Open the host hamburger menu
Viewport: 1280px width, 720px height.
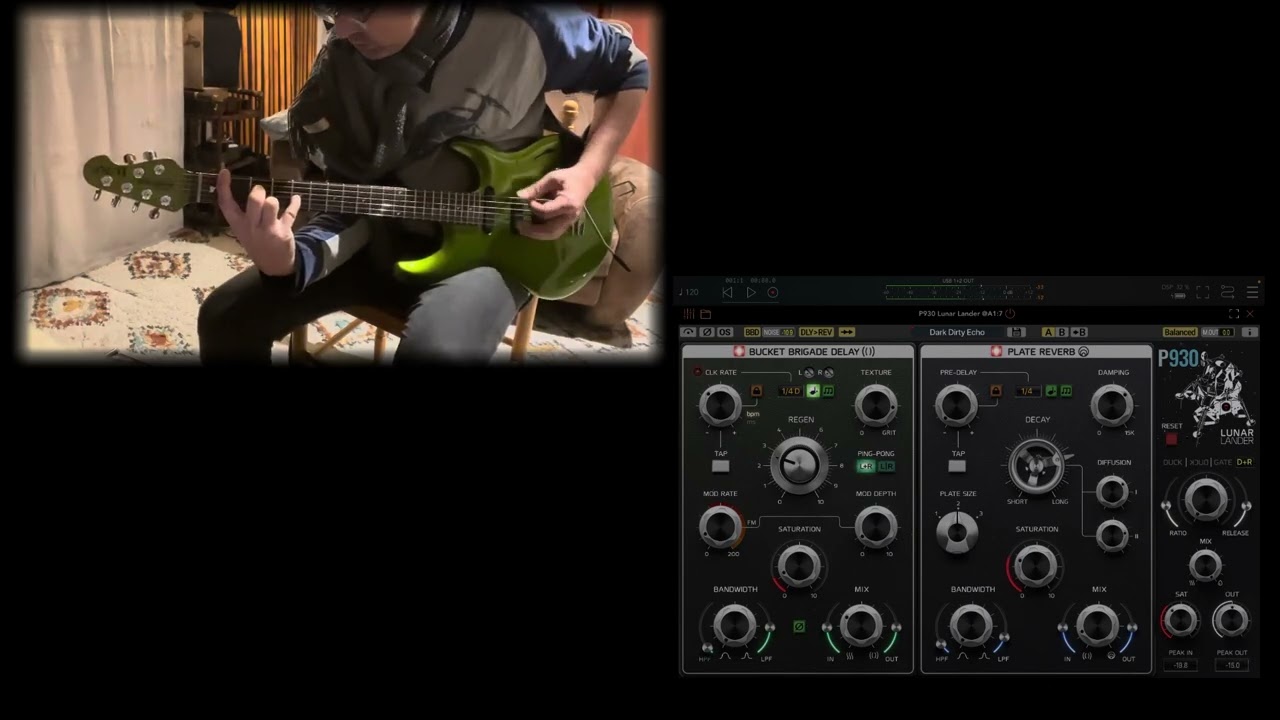1252,292
